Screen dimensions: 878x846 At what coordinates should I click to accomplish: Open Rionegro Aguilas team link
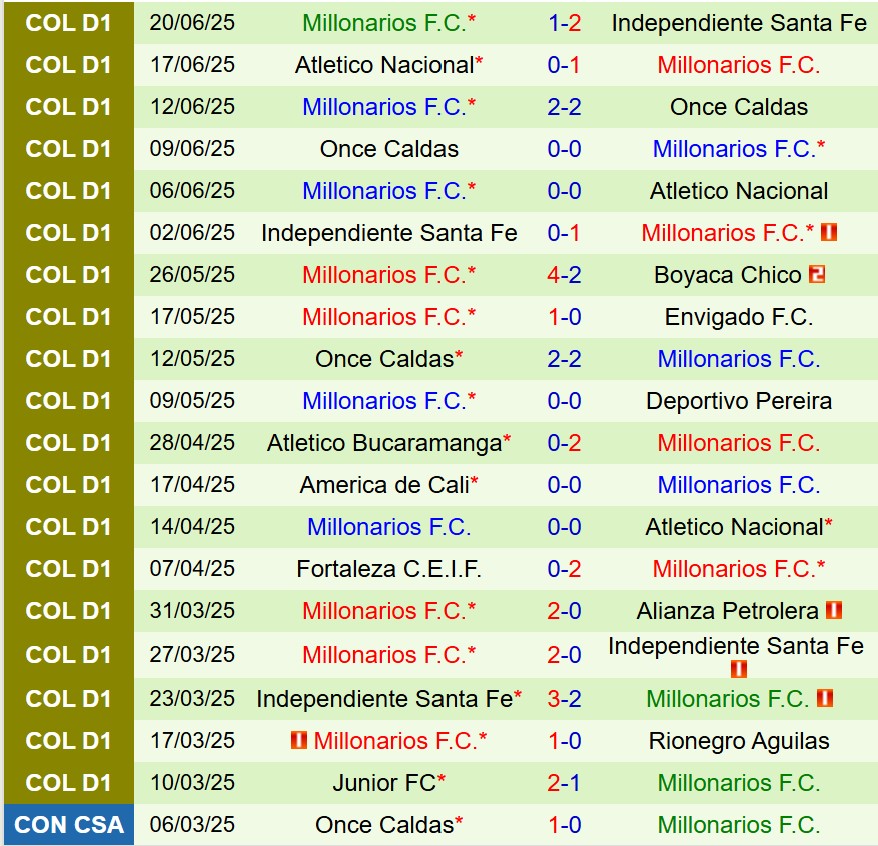[x=739, y=741]
